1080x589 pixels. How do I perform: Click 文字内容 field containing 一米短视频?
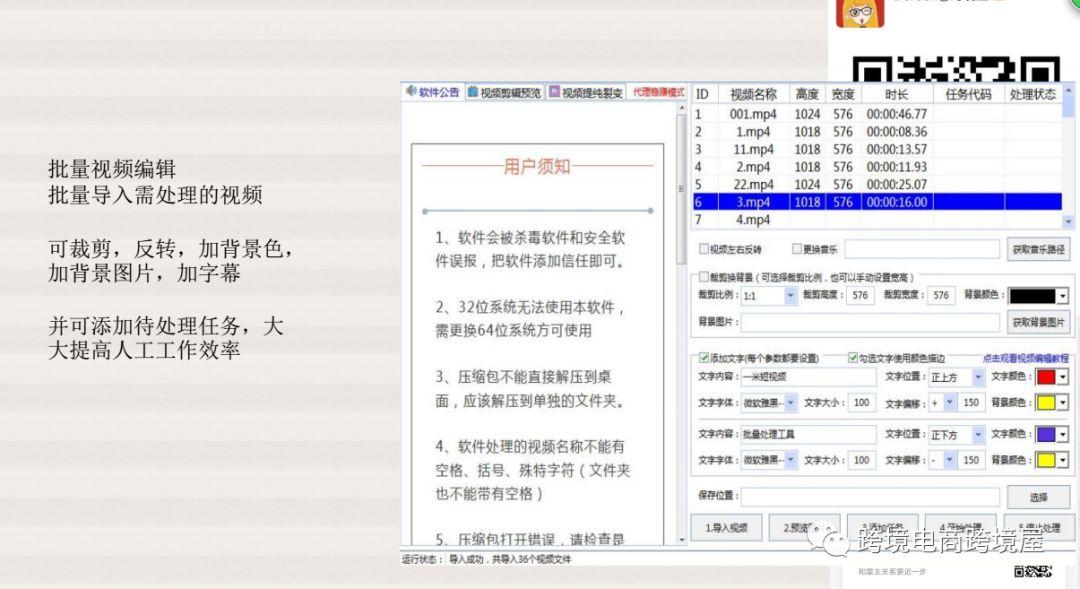[808, 377]
